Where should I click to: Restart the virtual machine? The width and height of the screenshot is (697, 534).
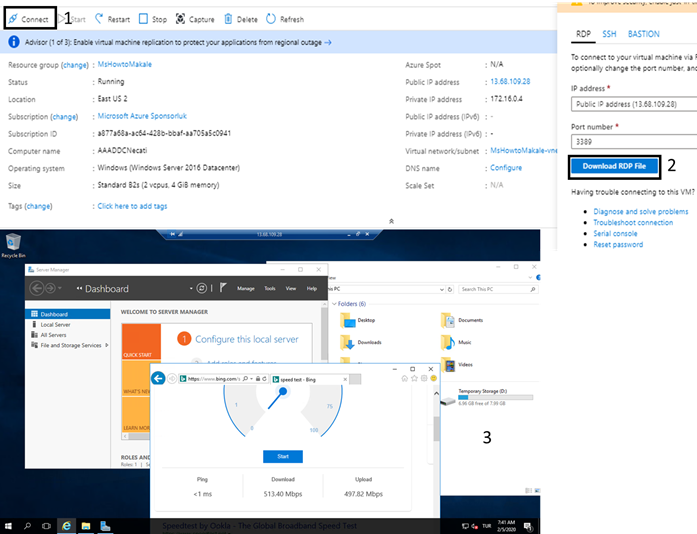[x=112, y=19]
